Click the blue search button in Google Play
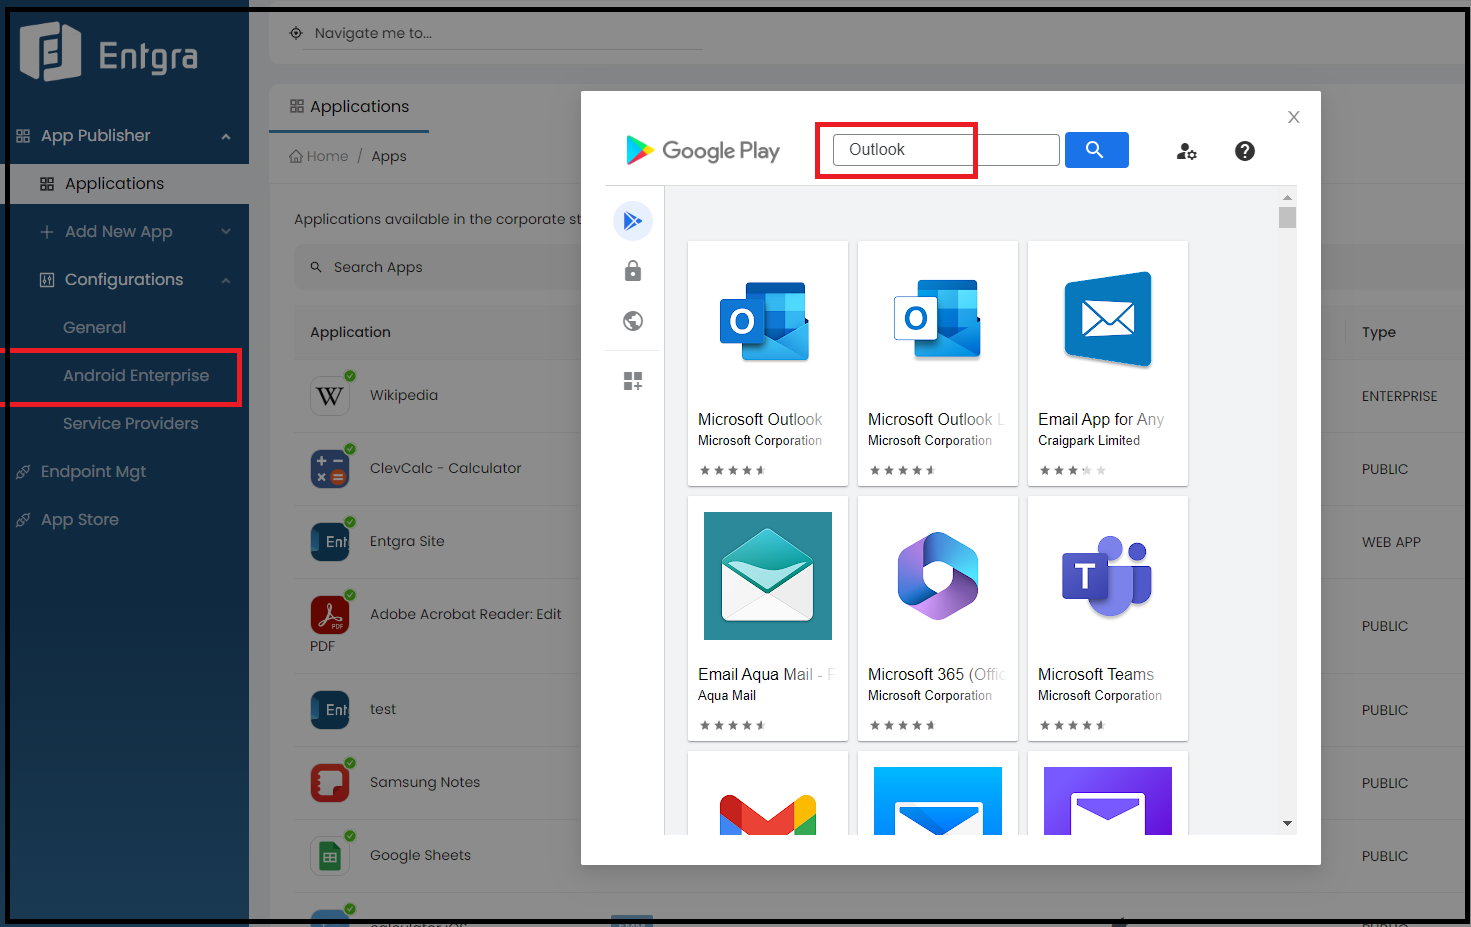 pos(1096,150)
